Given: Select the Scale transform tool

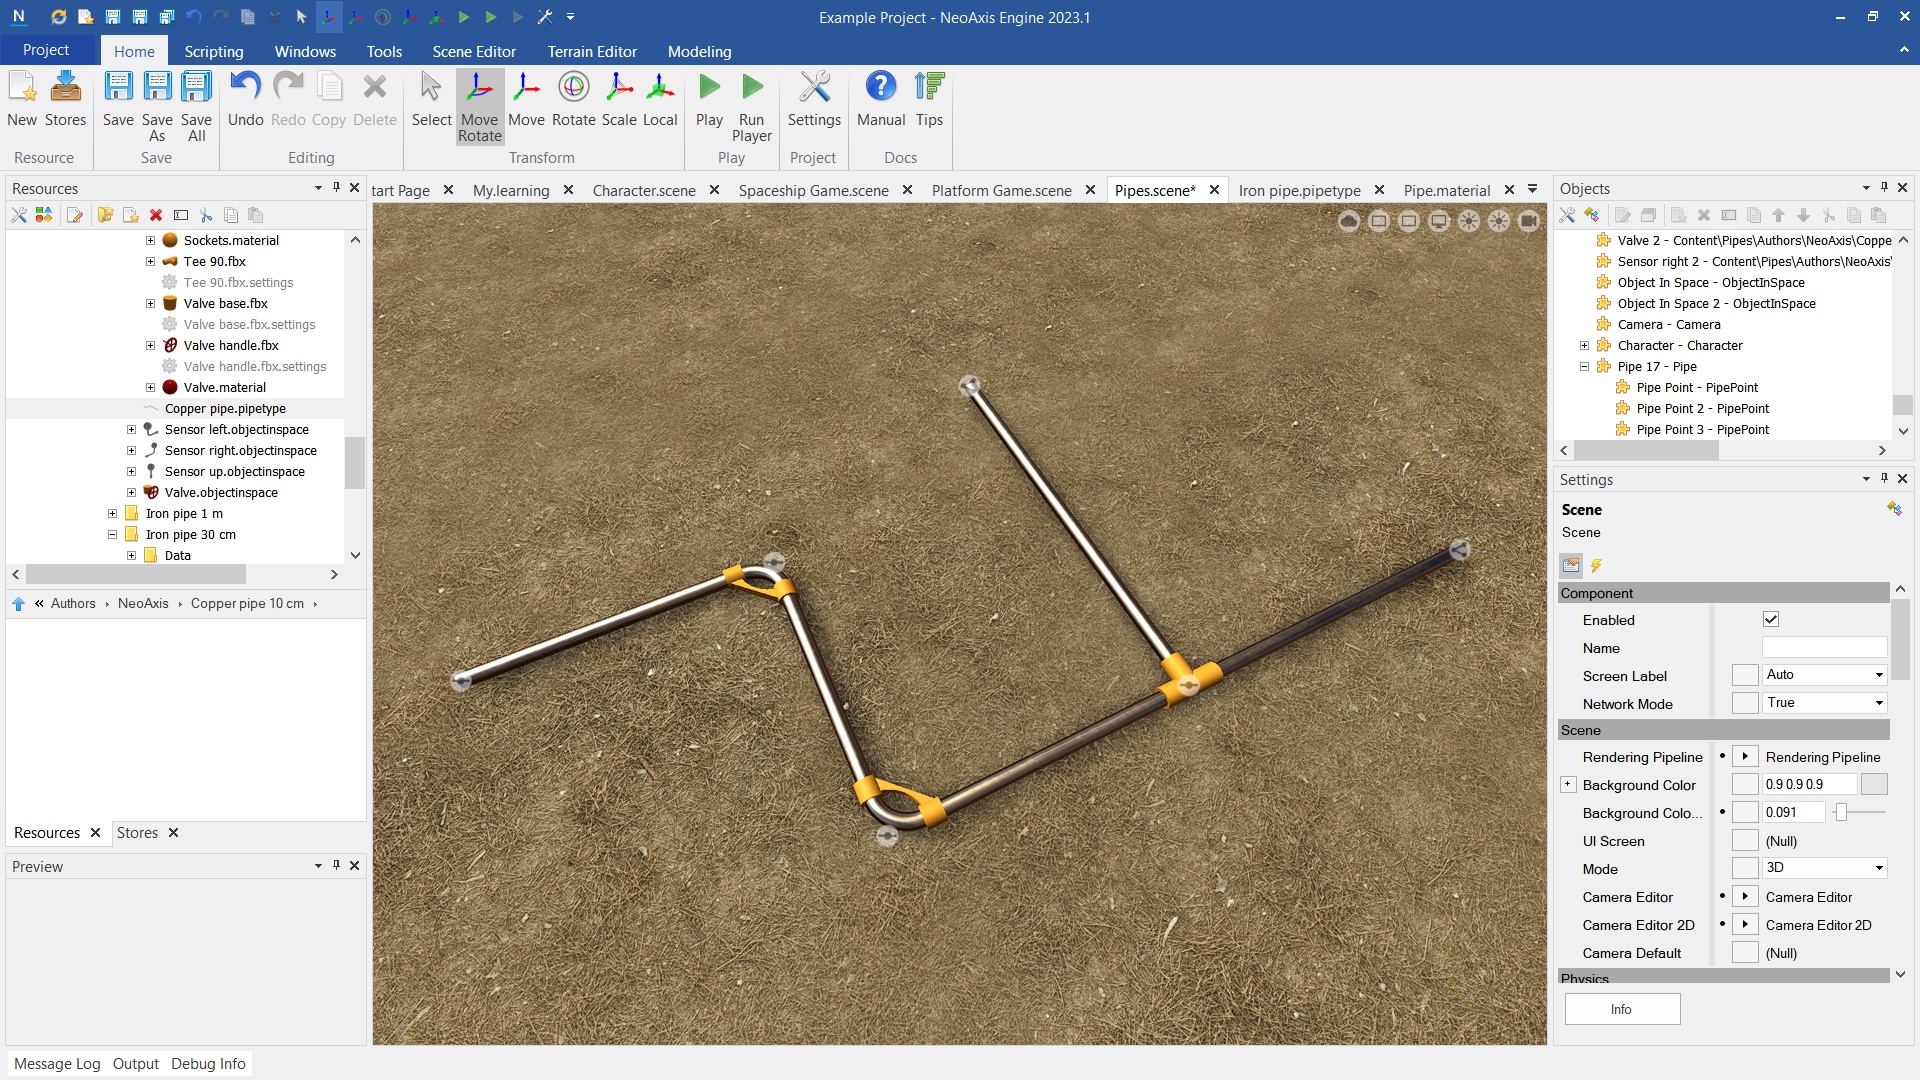Looking at the screenshot, I should pyautogui.click(x=618, y=100).
